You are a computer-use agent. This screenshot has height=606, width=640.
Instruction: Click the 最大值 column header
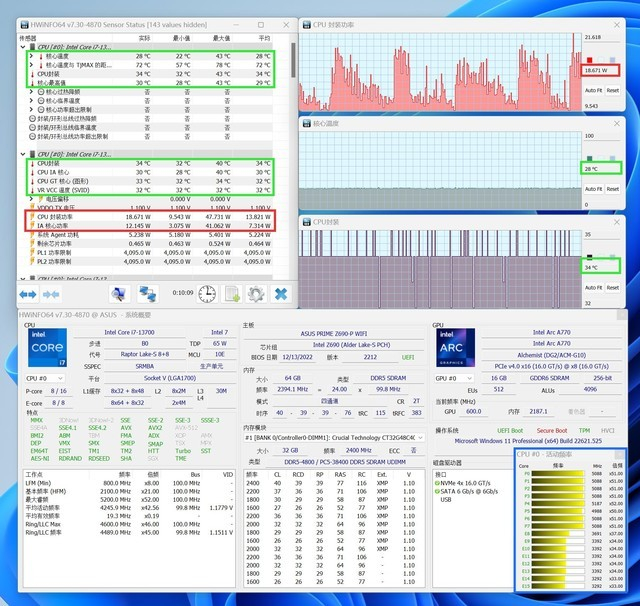(221, 38)
